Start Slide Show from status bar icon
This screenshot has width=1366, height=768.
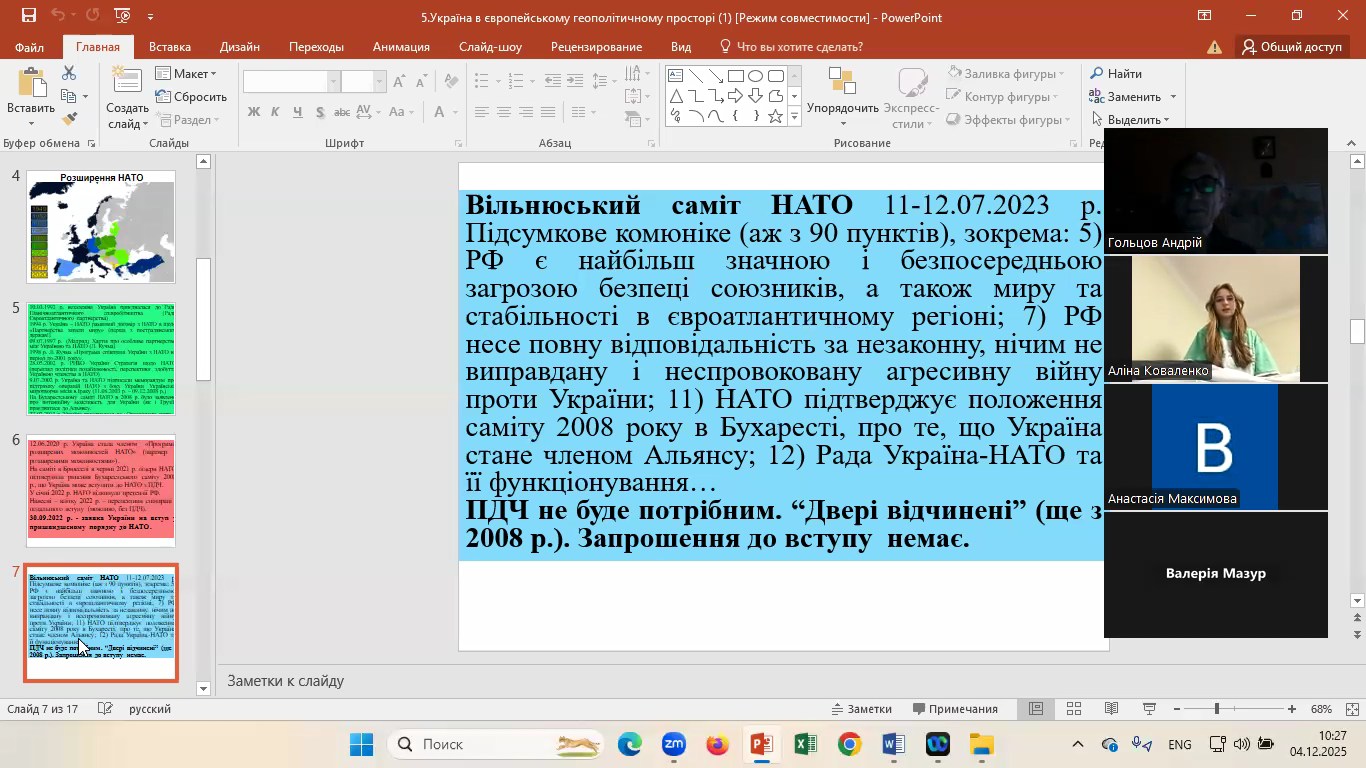pyautogui.click(x=1149, y=709)
